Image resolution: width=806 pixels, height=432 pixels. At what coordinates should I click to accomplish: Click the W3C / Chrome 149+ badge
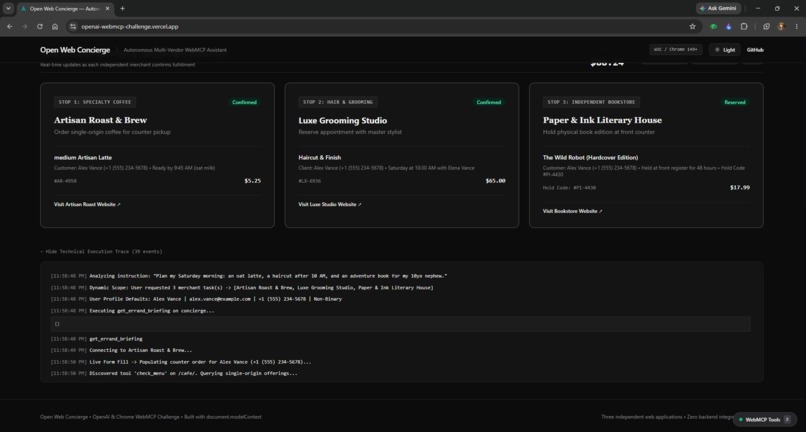[x=675, y=50]
